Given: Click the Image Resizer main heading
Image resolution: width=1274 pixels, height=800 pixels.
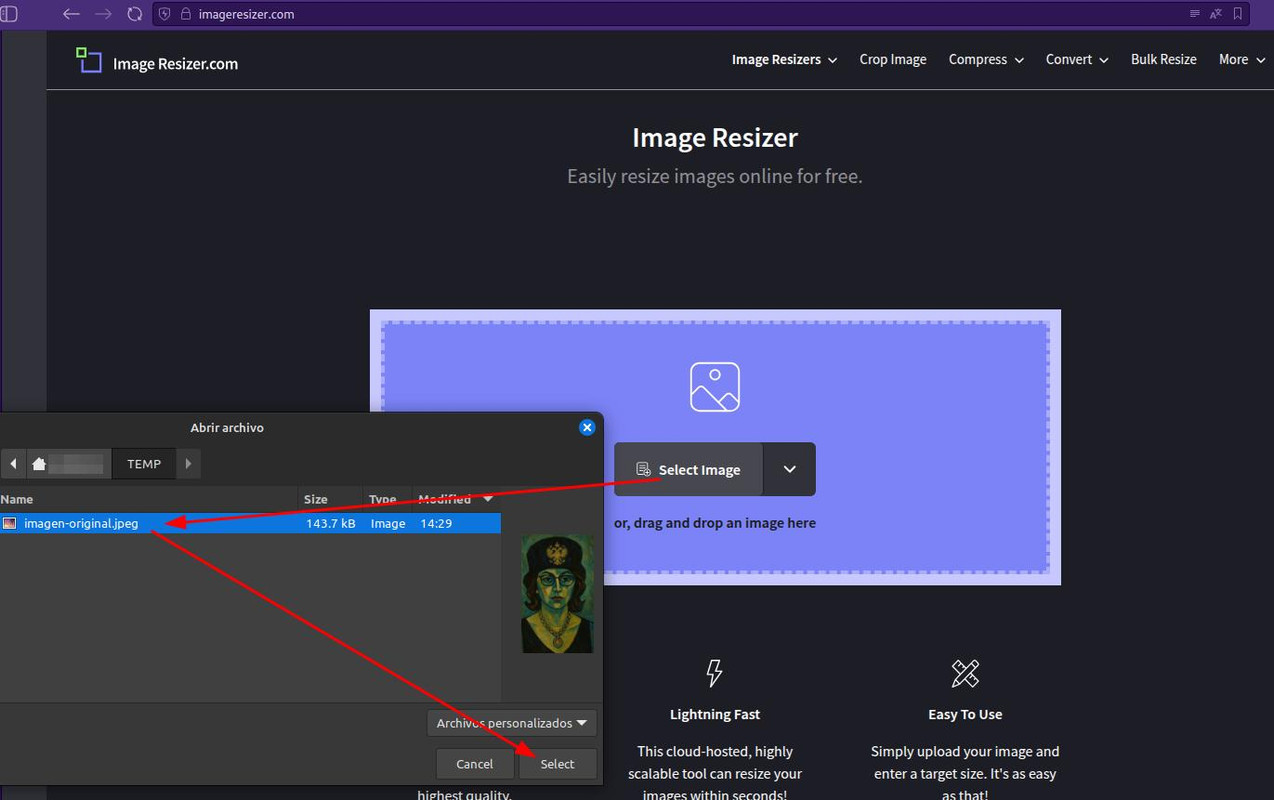Looking at the screenshot, I should click(x=715, y=138).
